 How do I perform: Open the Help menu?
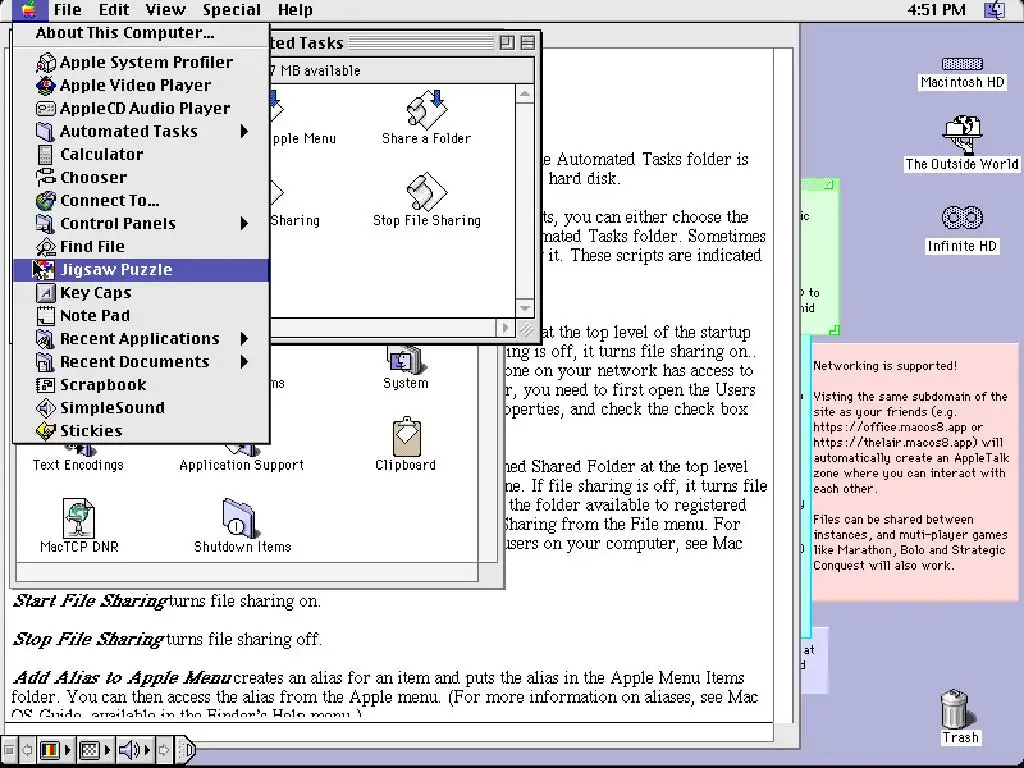pos(295,10)
